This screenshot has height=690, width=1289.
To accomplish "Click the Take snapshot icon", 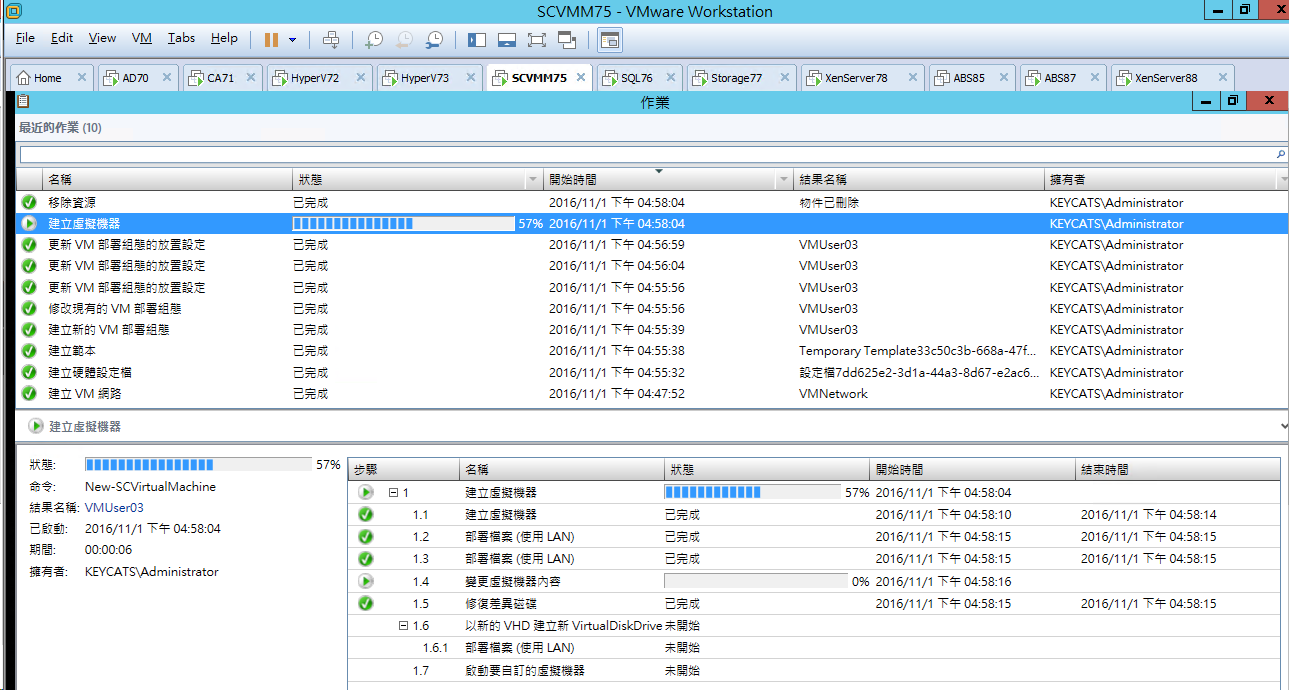I will coord(373,40).
